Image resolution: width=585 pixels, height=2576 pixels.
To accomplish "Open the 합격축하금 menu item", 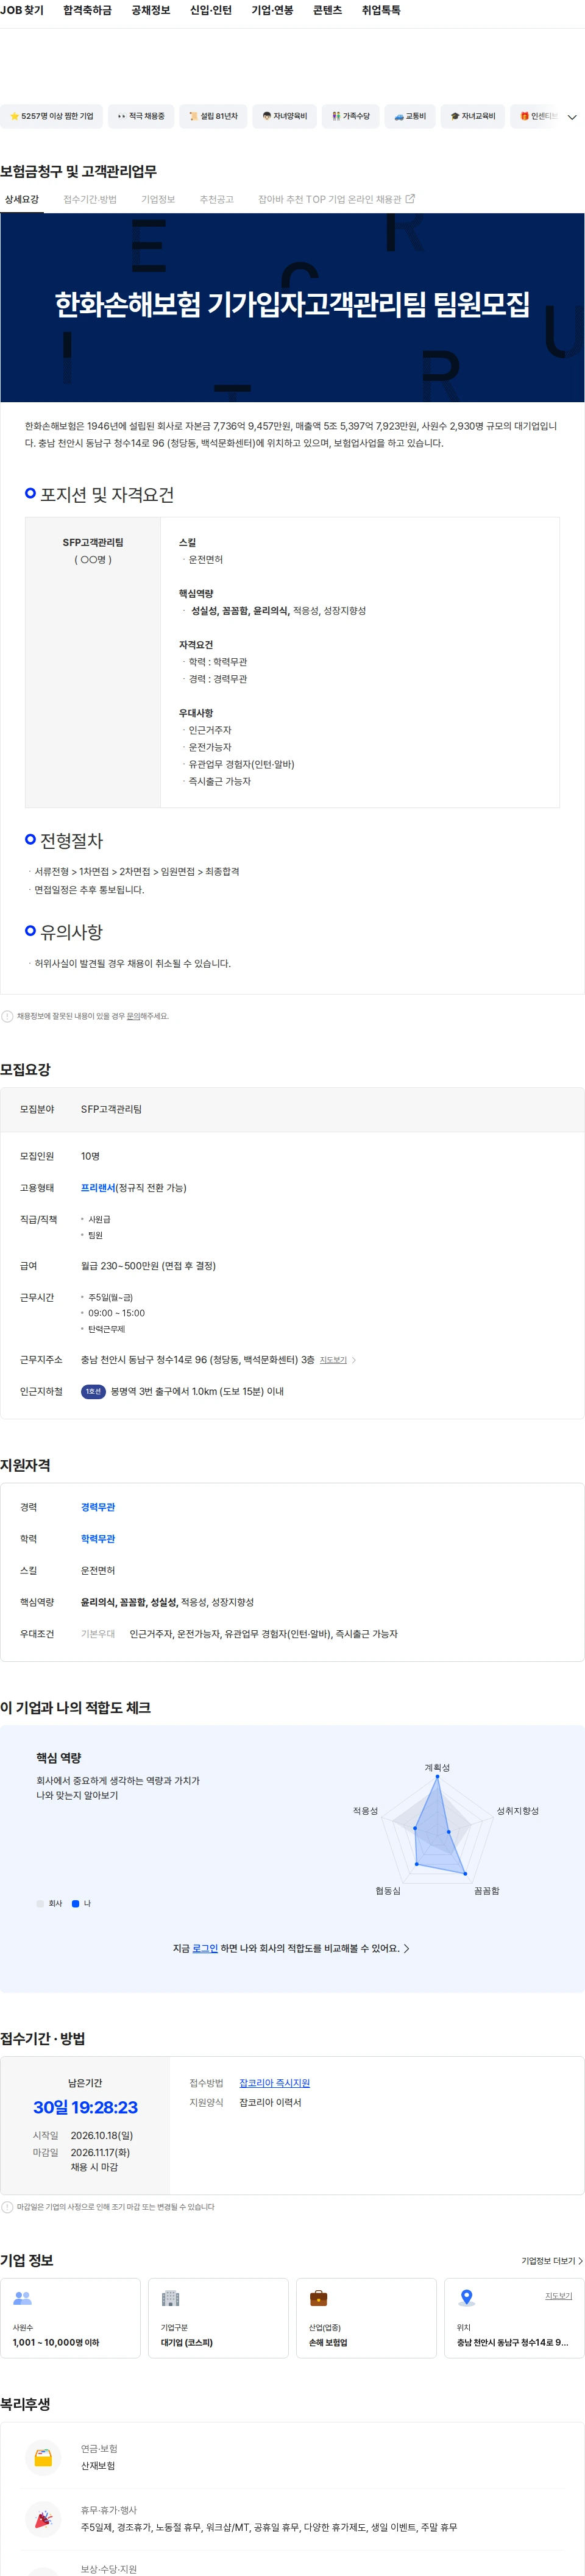I will click(87, 10).
